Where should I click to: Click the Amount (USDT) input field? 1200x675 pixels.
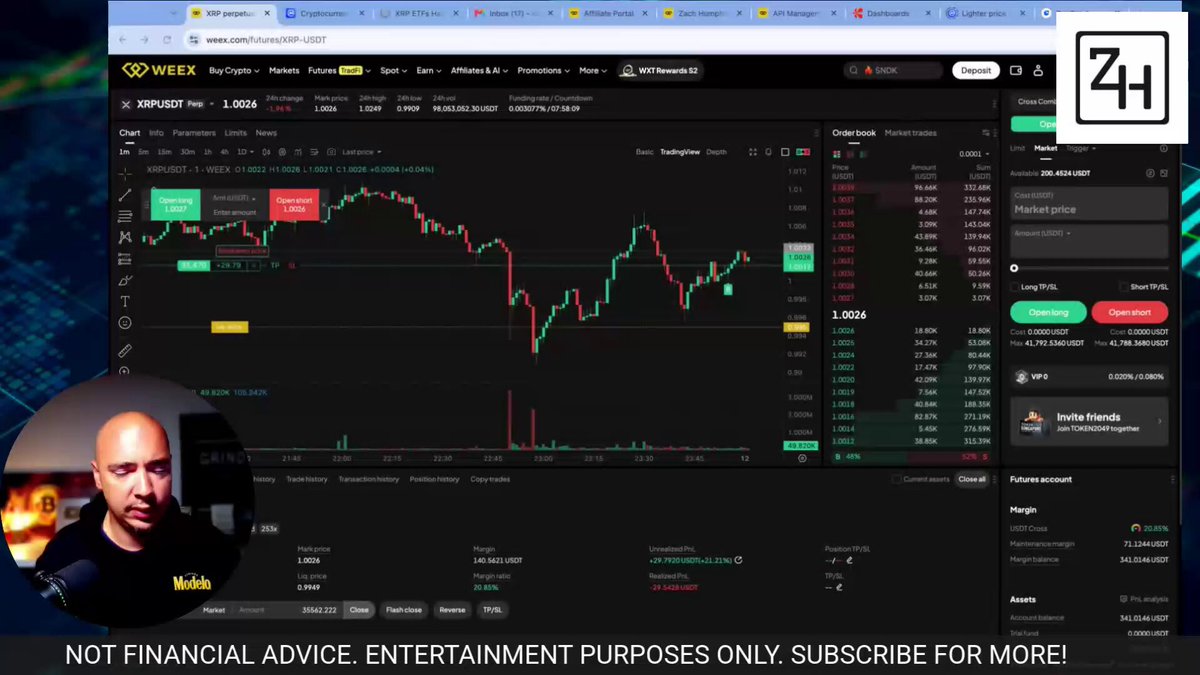click(x=1089, y=241)
